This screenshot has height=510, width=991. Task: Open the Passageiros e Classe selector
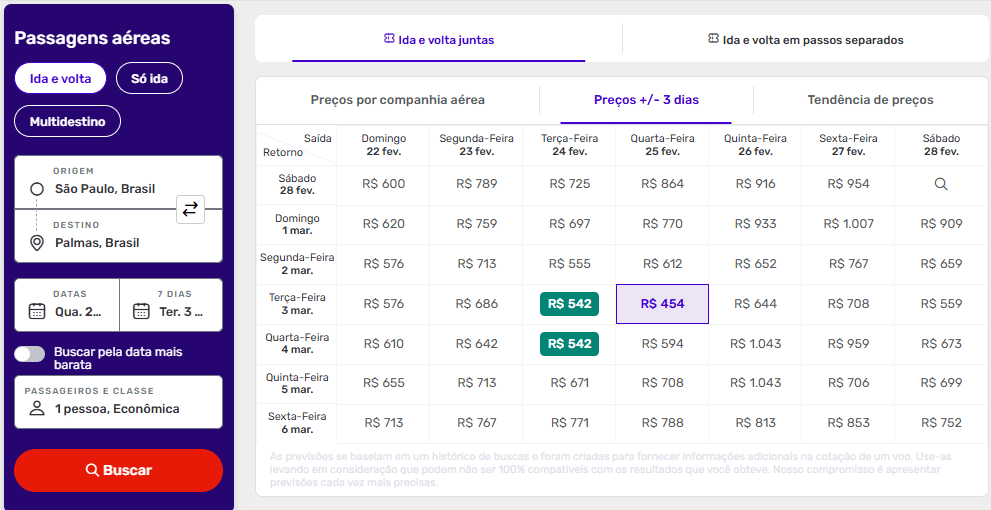click(x=118, y=402)
